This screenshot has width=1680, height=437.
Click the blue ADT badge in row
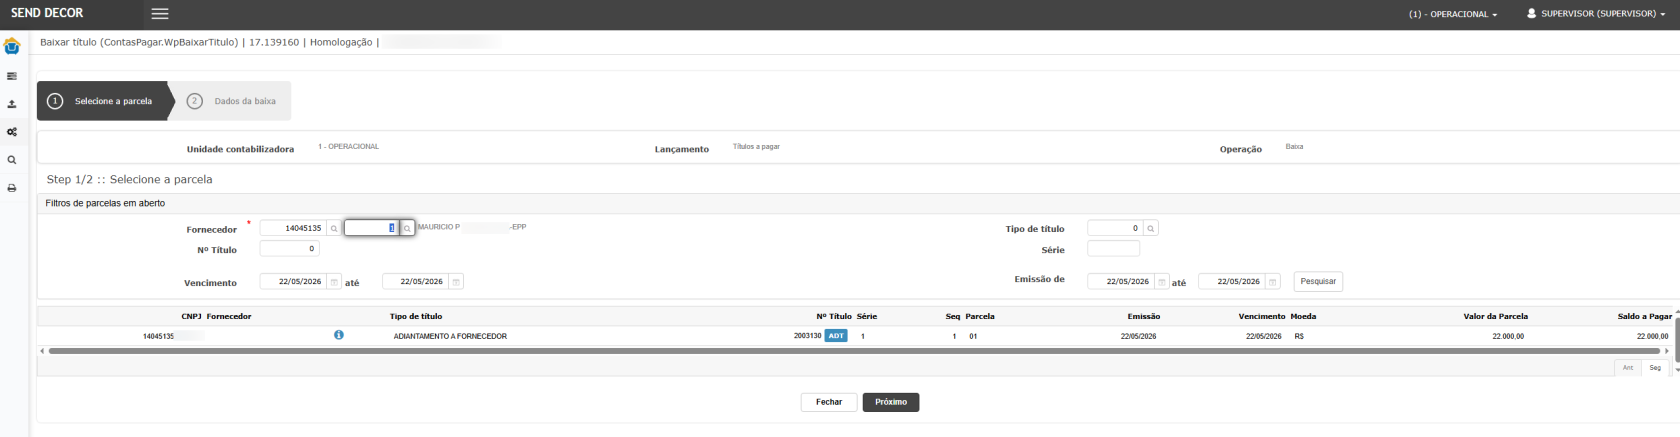point(836,336)
